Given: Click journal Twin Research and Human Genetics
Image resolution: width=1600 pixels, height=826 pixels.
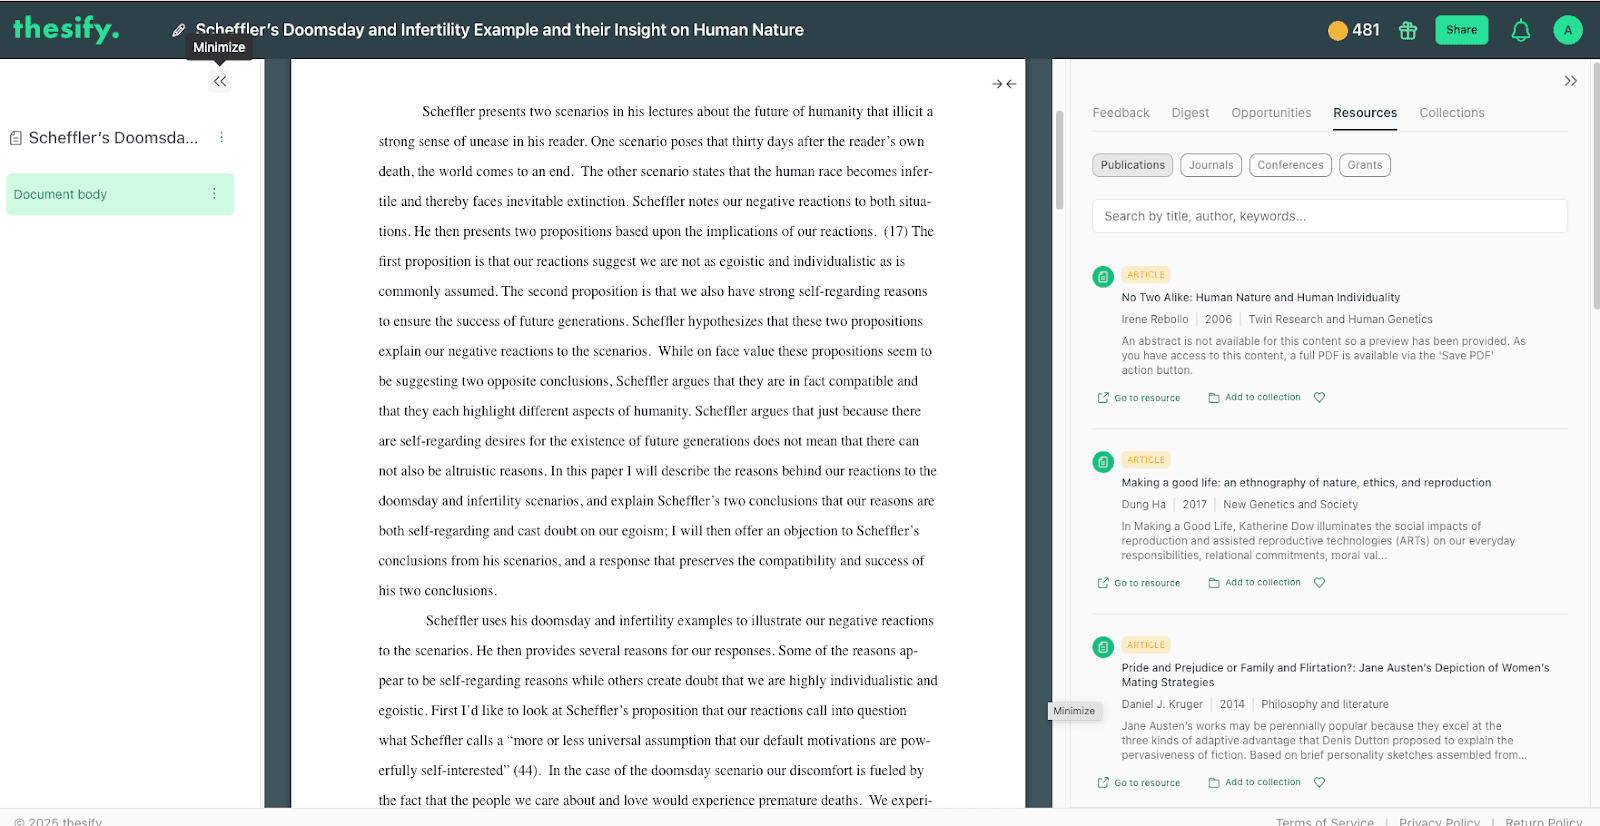Looking at the screenshot, I should (1340, 320).
